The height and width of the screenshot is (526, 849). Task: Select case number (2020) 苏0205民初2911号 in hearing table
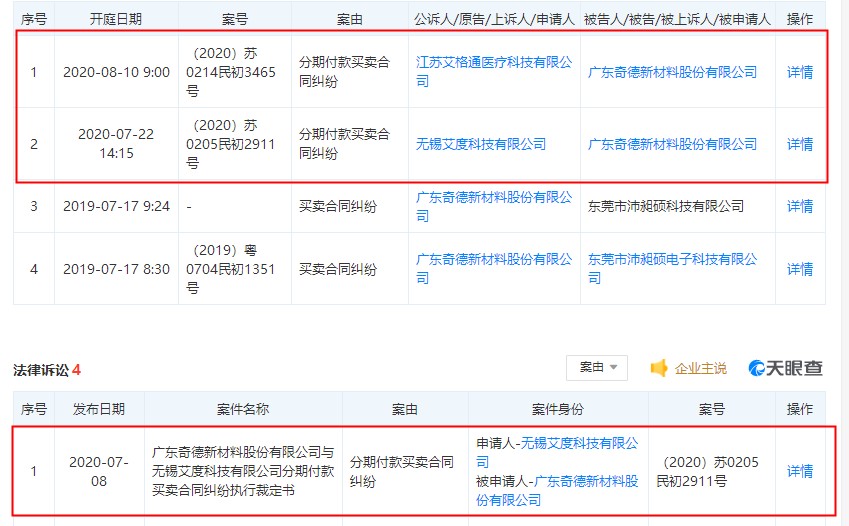click(230, 144)
